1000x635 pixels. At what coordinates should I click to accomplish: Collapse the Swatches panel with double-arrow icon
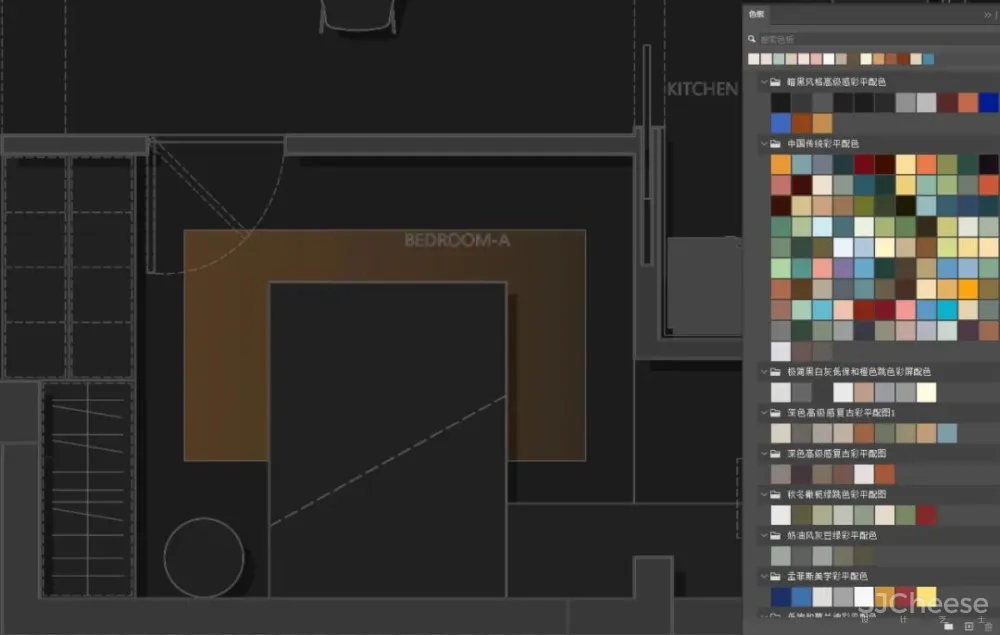click(987, 15)
